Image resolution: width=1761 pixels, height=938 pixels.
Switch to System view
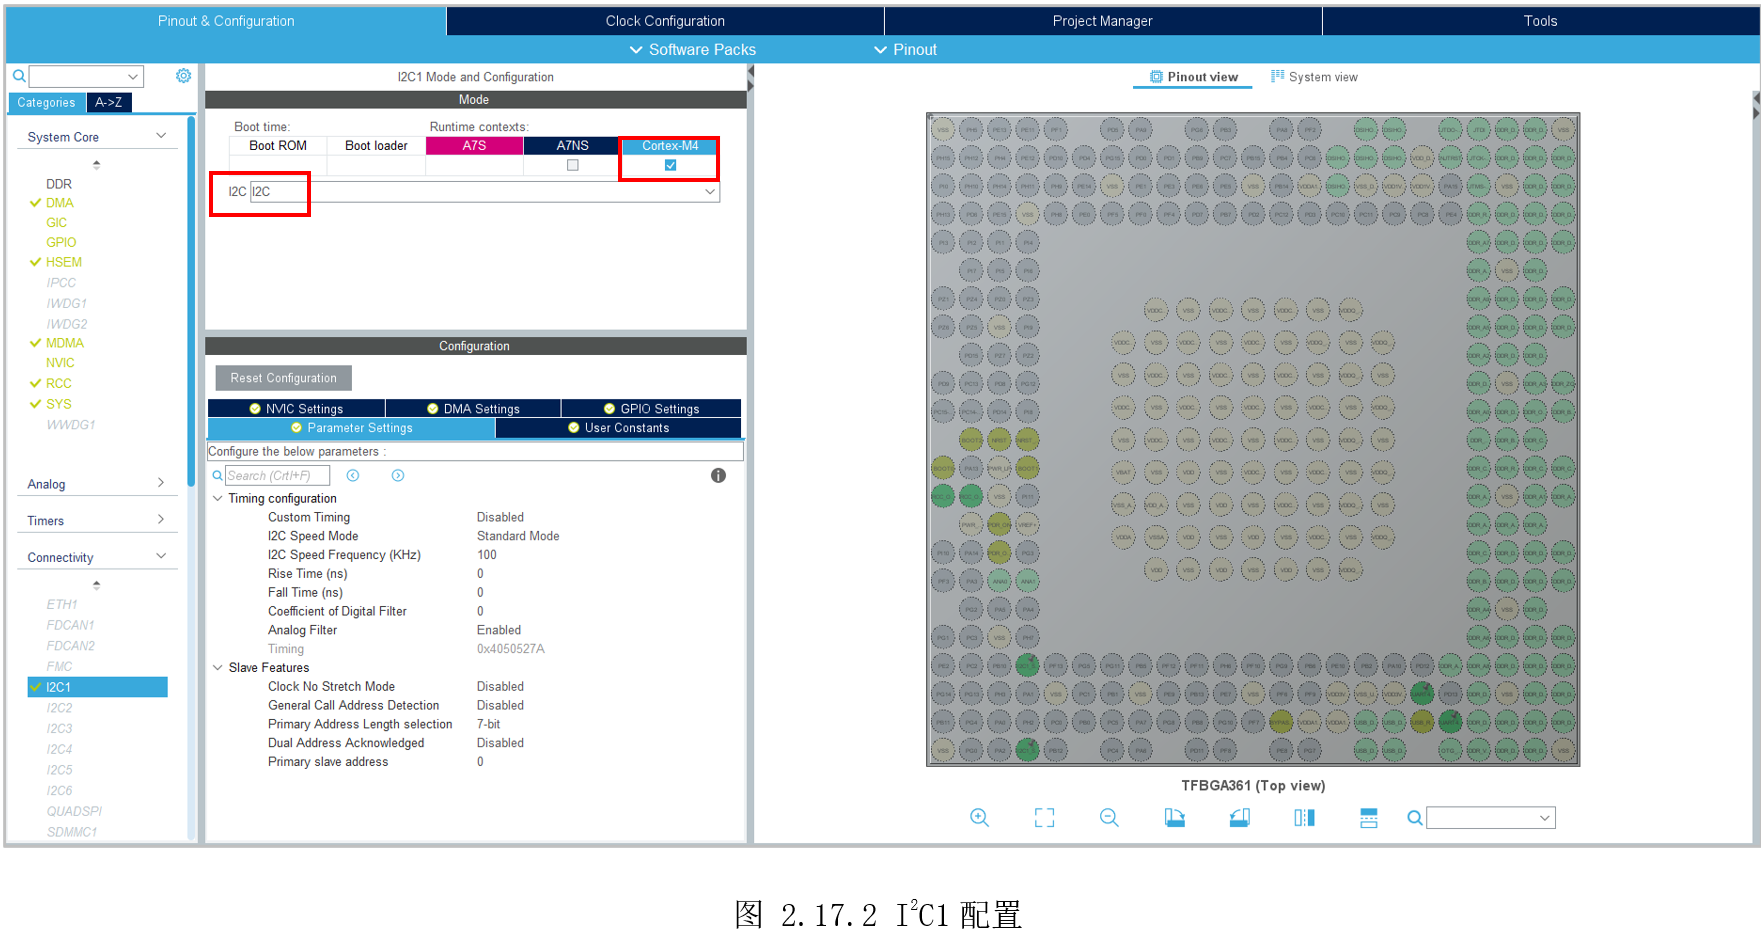[1314, 77]
